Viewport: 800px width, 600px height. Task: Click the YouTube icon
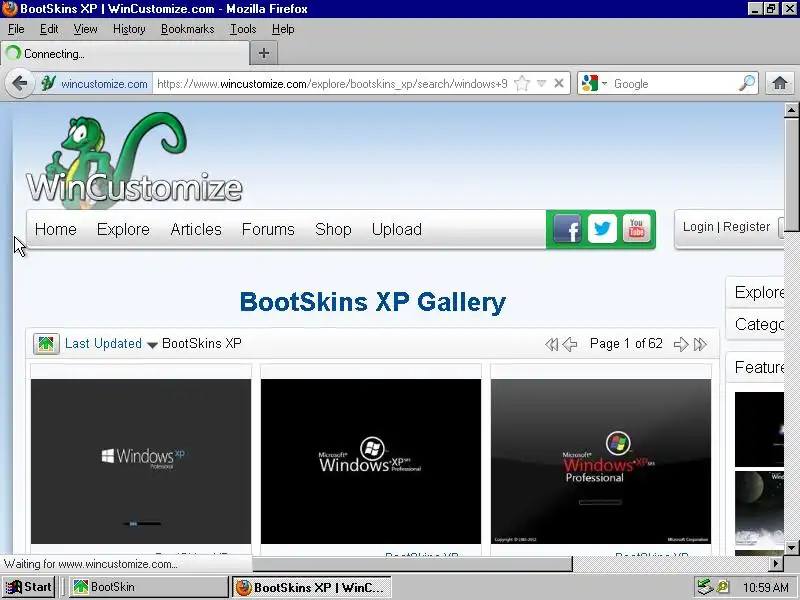click(x=636, y=229)
